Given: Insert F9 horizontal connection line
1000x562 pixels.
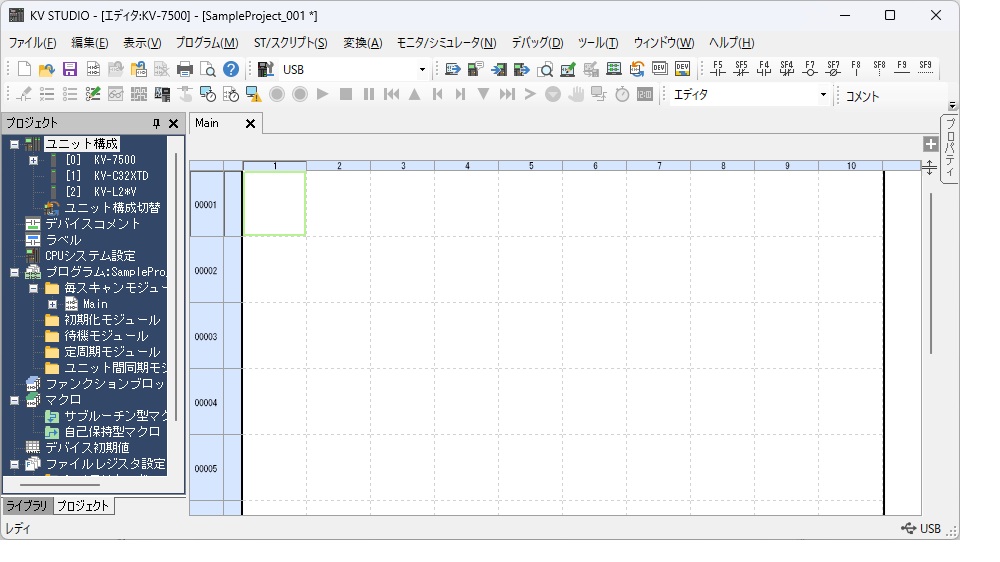Looking at the screenshot, I should 902,69.
